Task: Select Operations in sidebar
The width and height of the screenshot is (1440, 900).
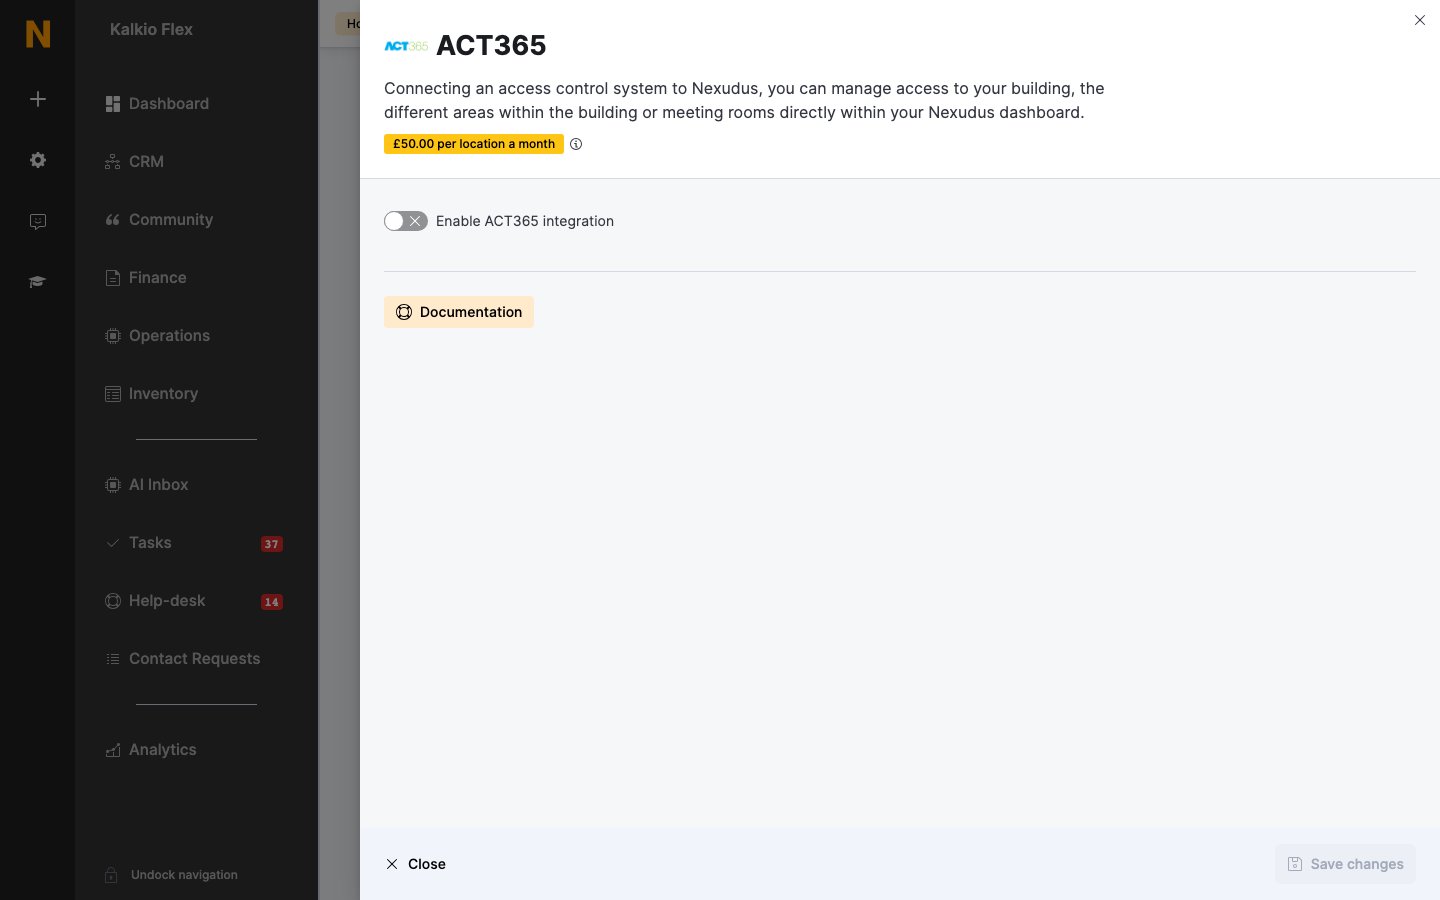Action: (158, 336)
